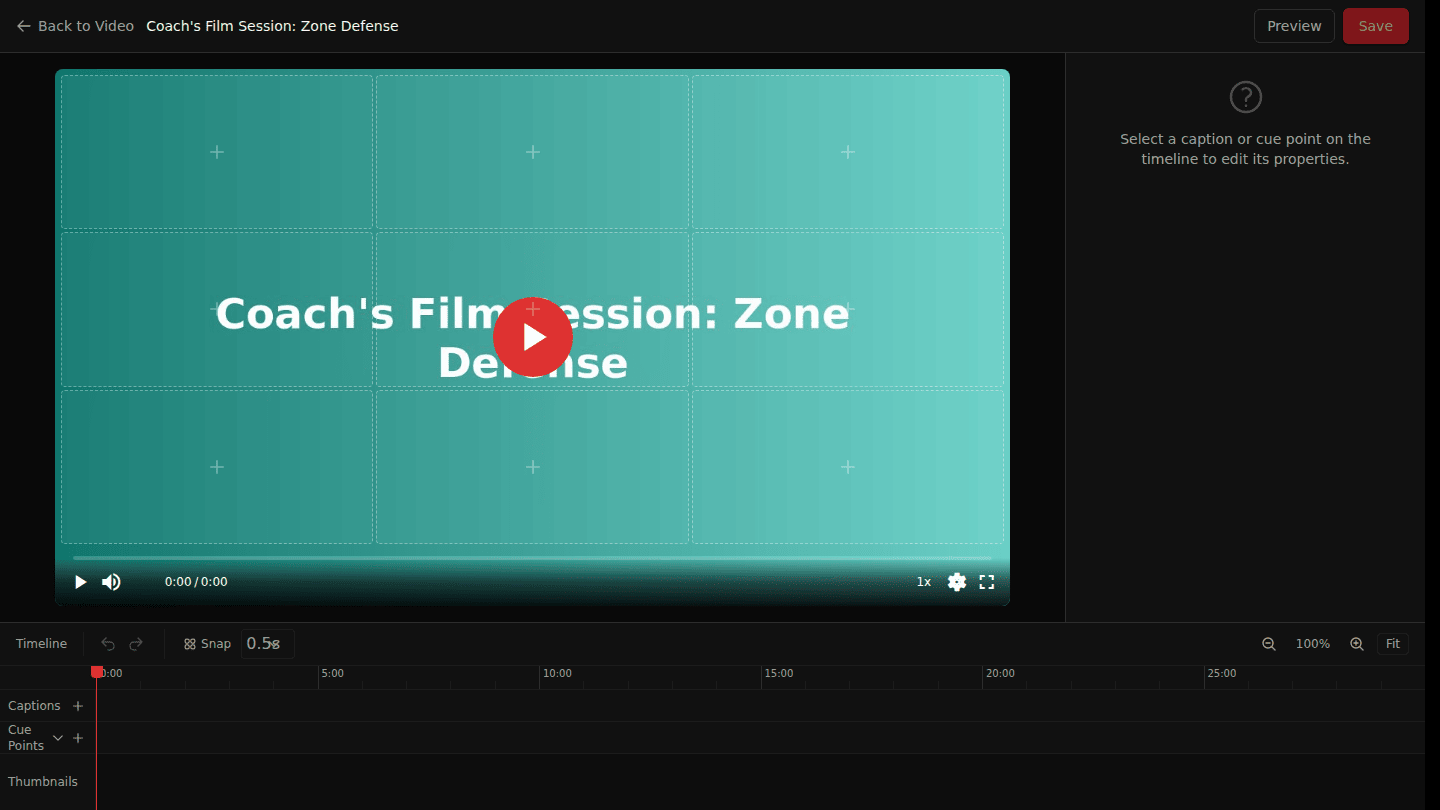This screenshot has width=1440, height=810.
Task: Undo the last timeline action
Action: [108, 644]
